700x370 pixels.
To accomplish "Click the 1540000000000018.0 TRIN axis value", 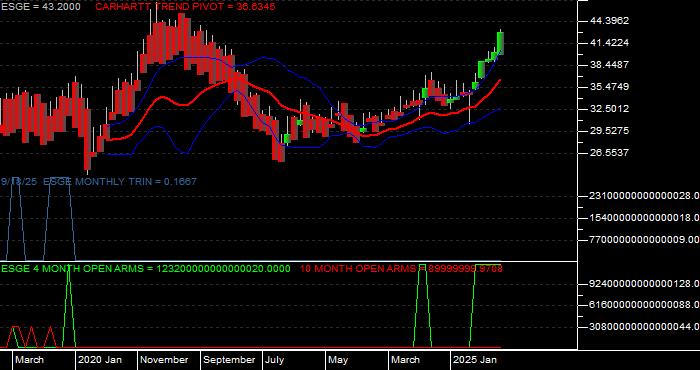I will pos(645,218).
